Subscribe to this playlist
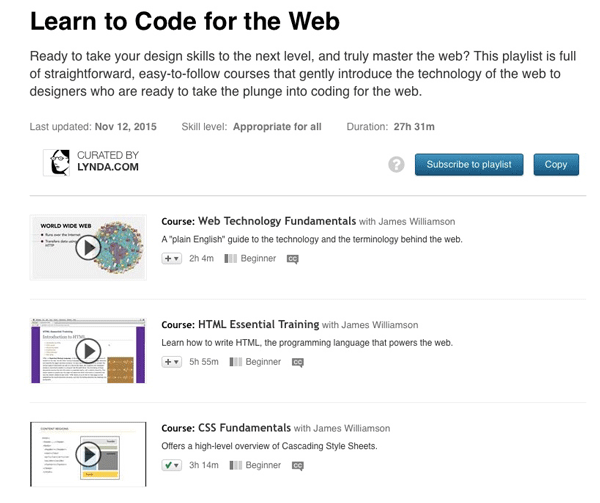Screen dimensions: 600x503 (x=469, y=164)
